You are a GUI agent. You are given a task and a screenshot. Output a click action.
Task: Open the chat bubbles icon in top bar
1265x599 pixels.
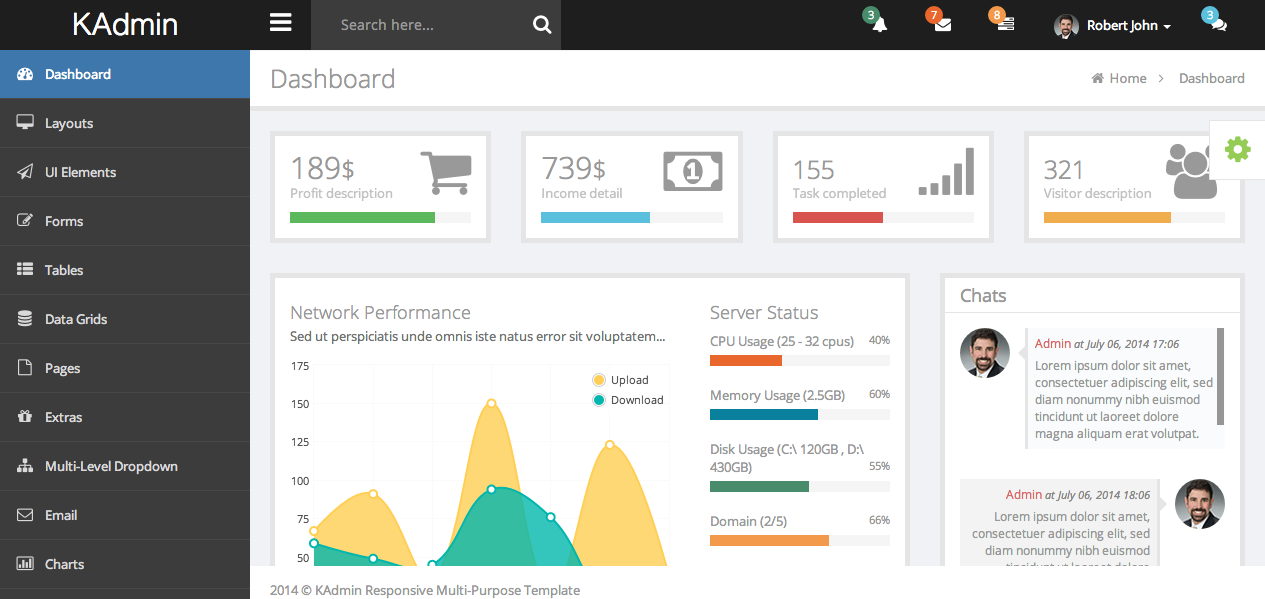click(1218, 25)
